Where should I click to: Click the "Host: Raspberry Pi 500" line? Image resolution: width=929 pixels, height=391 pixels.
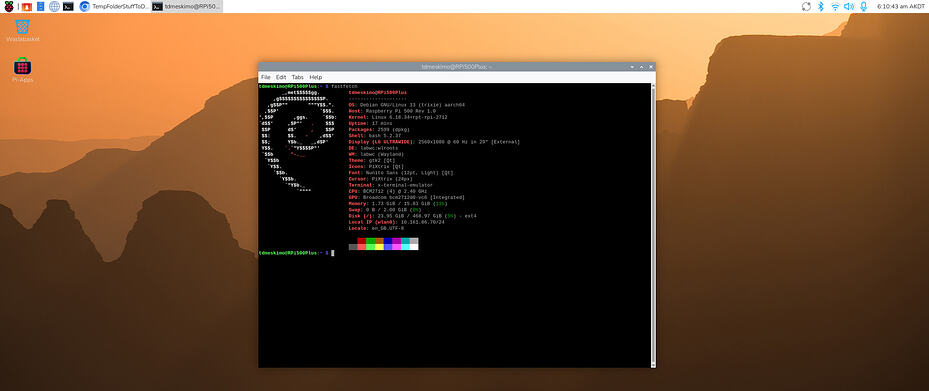(x=392, y=111)
